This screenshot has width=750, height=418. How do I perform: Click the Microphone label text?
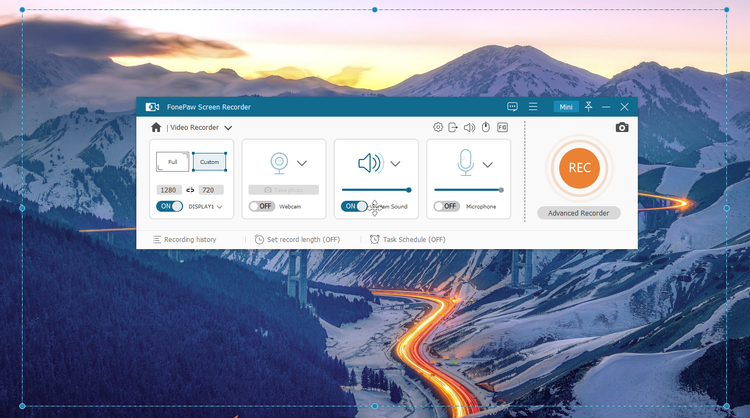481,207
